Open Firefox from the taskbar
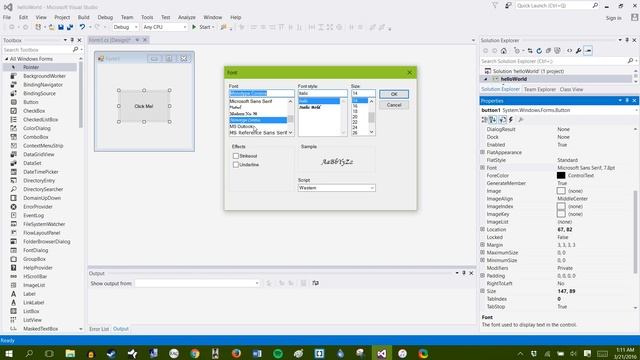The height and width of the screenshot is (360, 640). click(x=236, y=353)
